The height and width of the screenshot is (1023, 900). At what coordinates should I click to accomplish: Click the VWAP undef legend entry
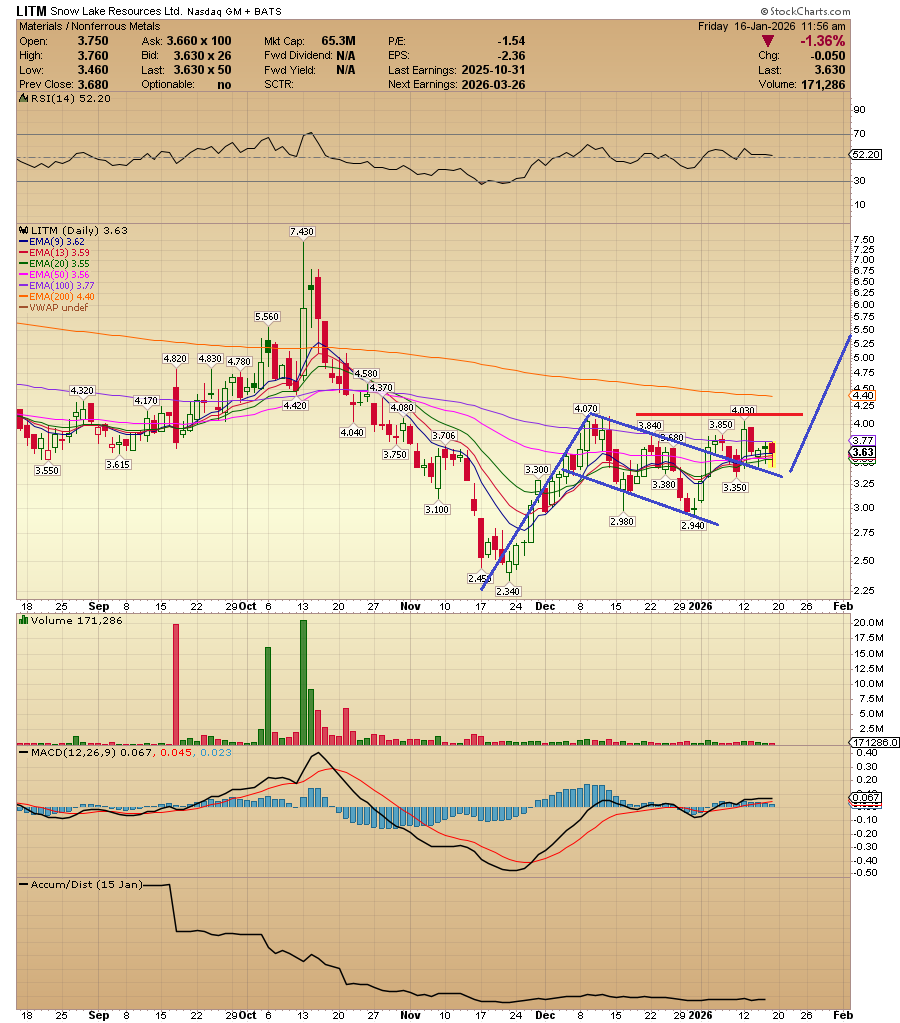pos(54,307)
